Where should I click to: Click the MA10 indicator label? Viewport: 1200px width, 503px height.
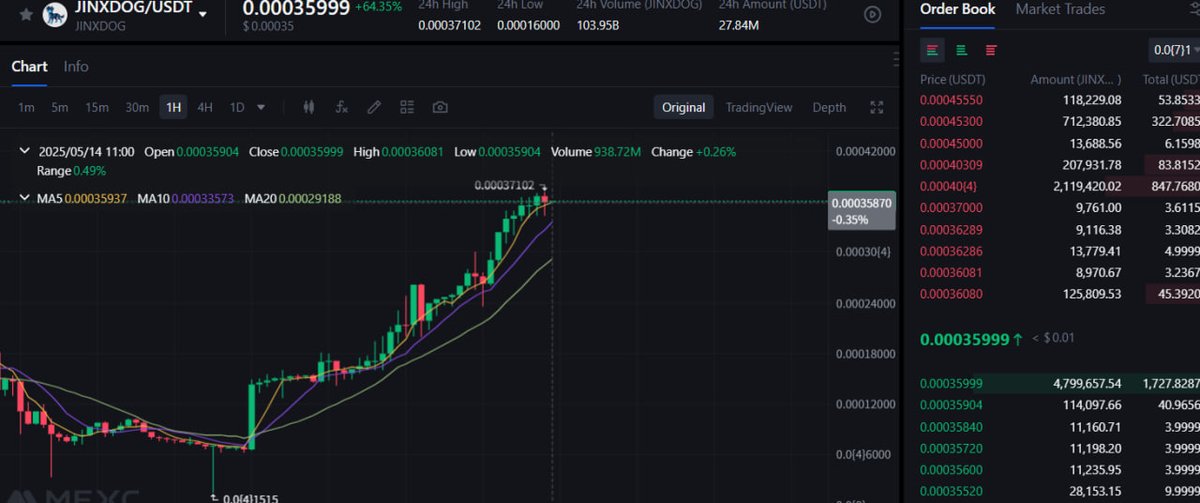[185, 199]
